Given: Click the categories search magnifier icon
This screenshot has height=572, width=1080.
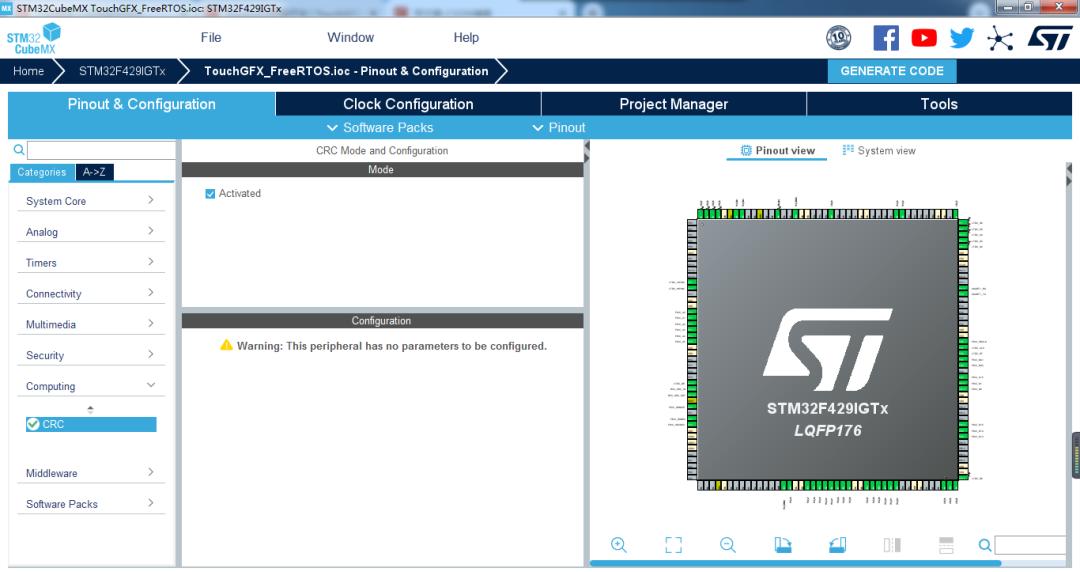Looking at the screenshot, I should point(19,150).
